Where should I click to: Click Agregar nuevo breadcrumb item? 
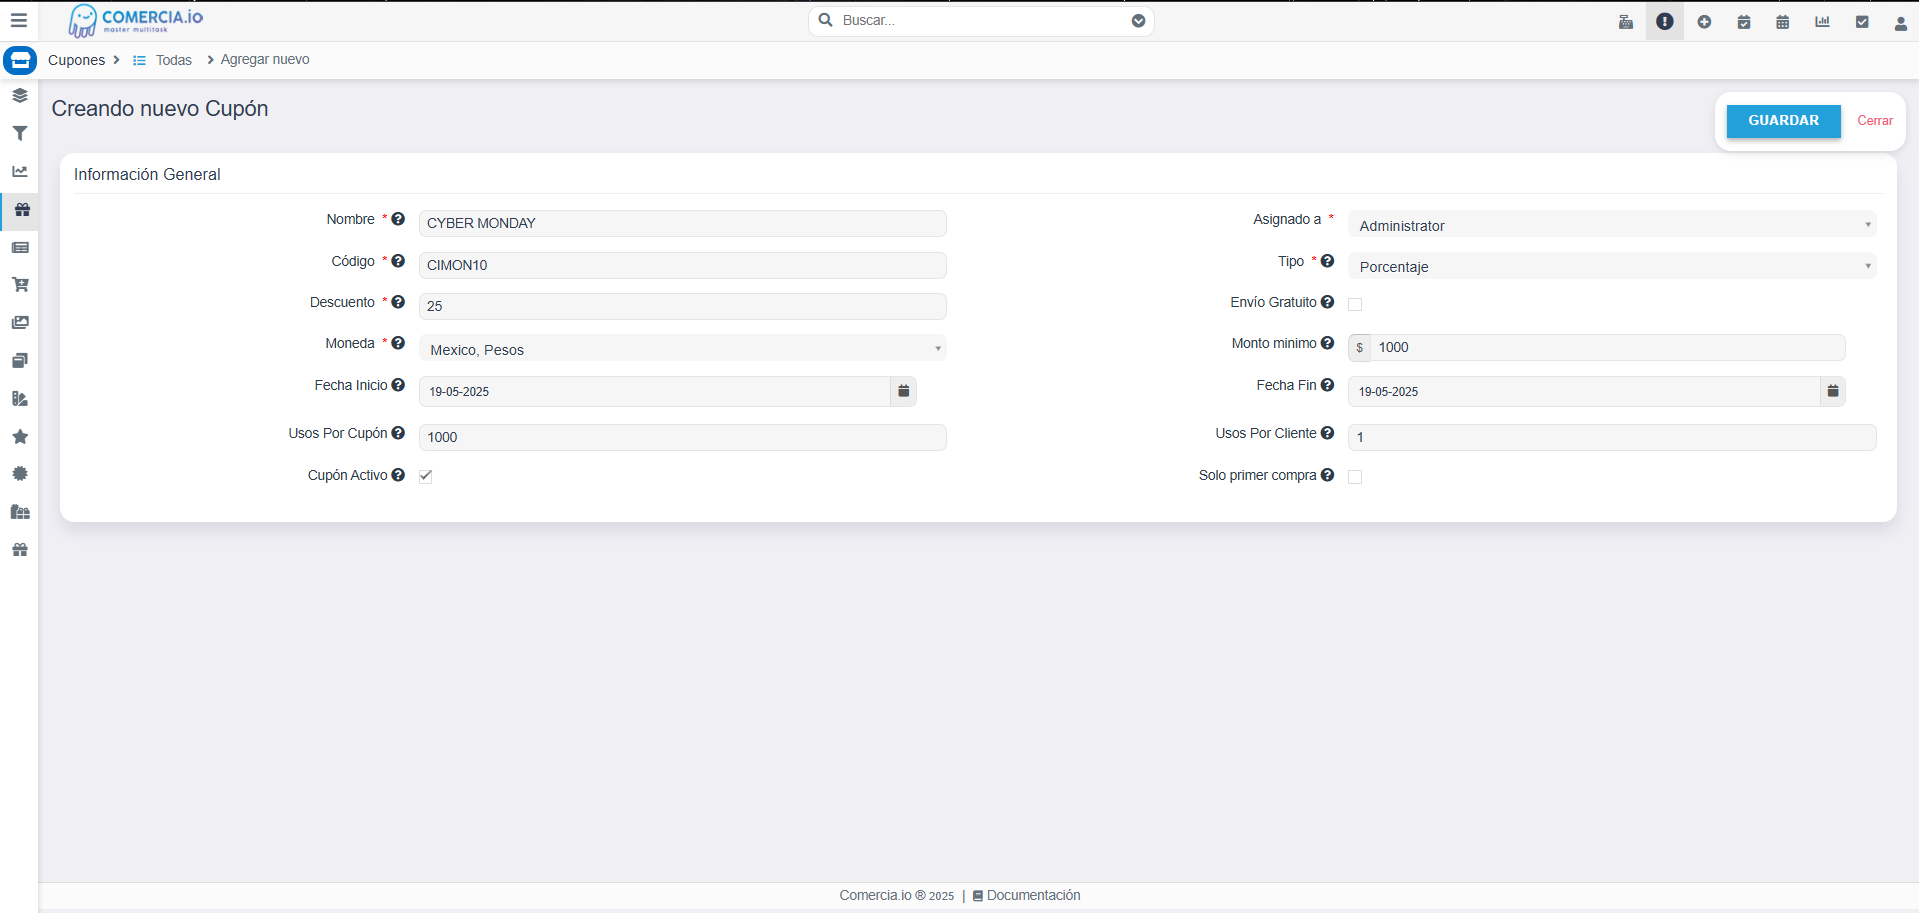[265, 60]
